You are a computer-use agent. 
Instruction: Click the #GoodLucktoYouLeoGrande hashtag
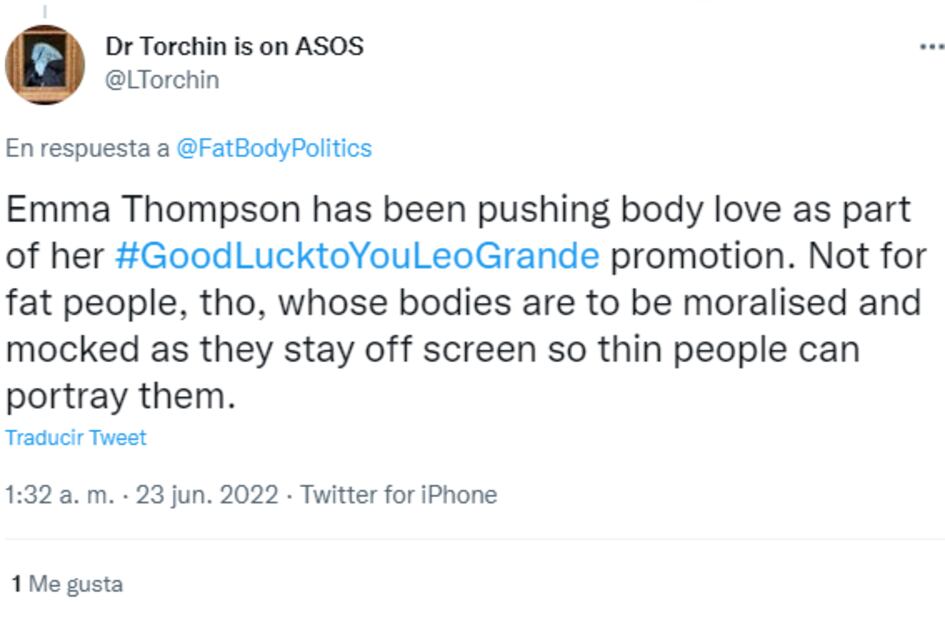click(357, 256)
